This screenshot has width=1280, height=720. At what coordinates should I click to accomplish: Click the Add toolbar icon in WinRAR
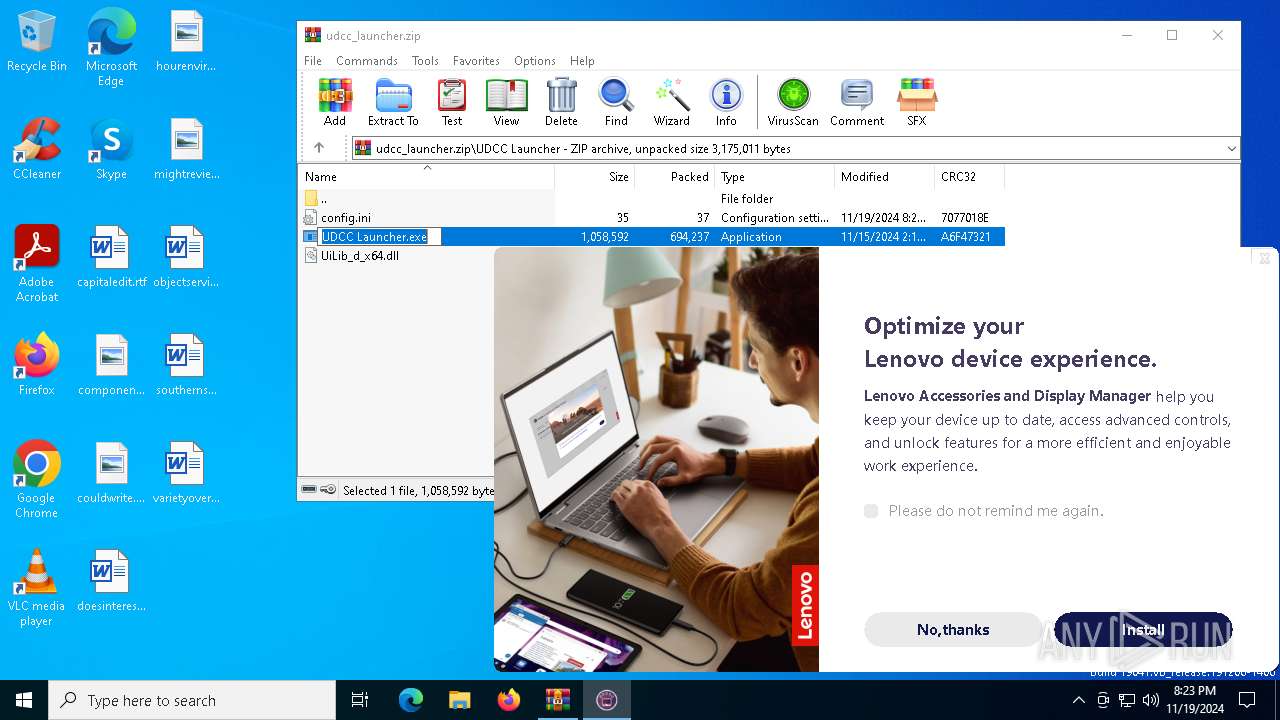pos(335,102)
